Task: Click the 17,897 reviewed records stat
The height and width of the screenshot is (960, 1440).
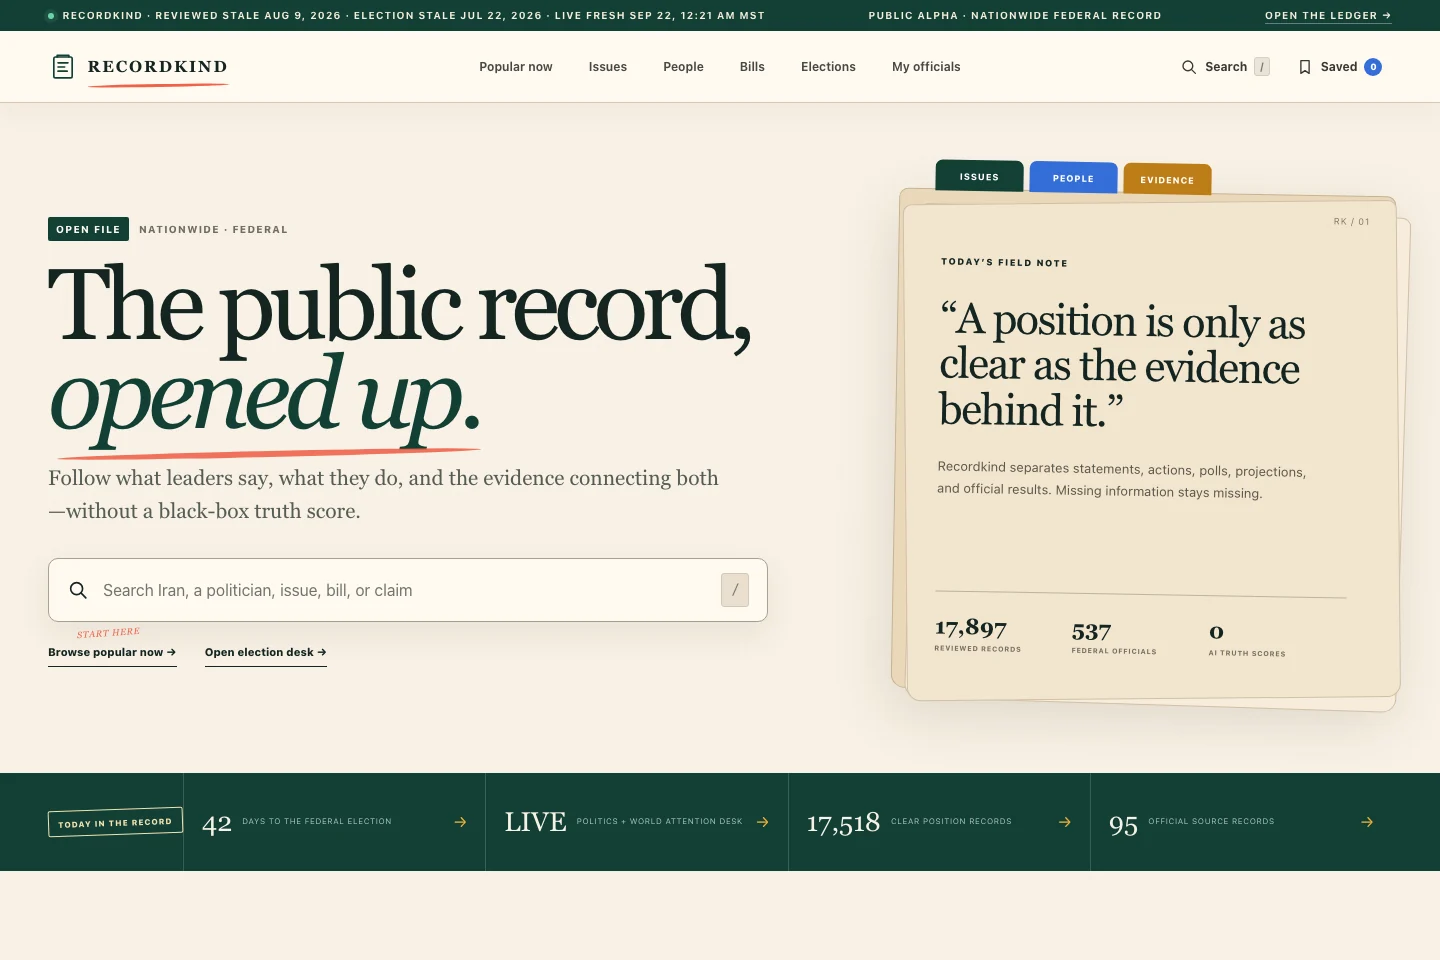Action: point(977,635)
